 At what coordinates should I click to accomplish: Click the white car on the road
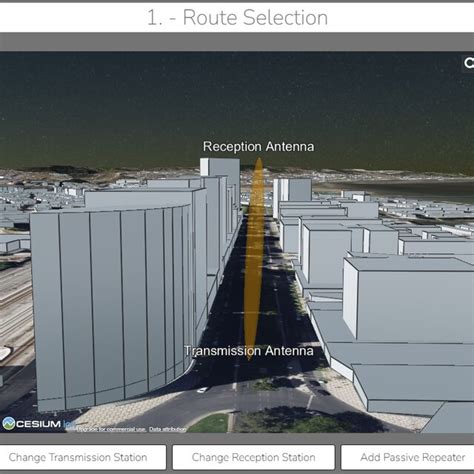[202, 390]
